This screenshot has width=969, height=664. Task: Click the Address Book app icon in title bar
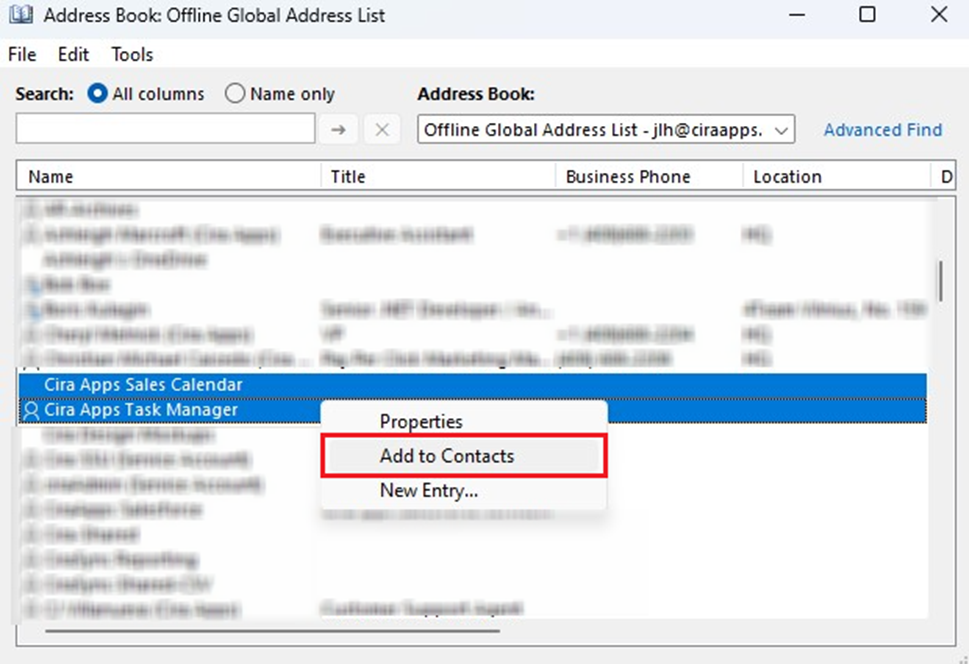pyautogui.click(x=21, y=14)
